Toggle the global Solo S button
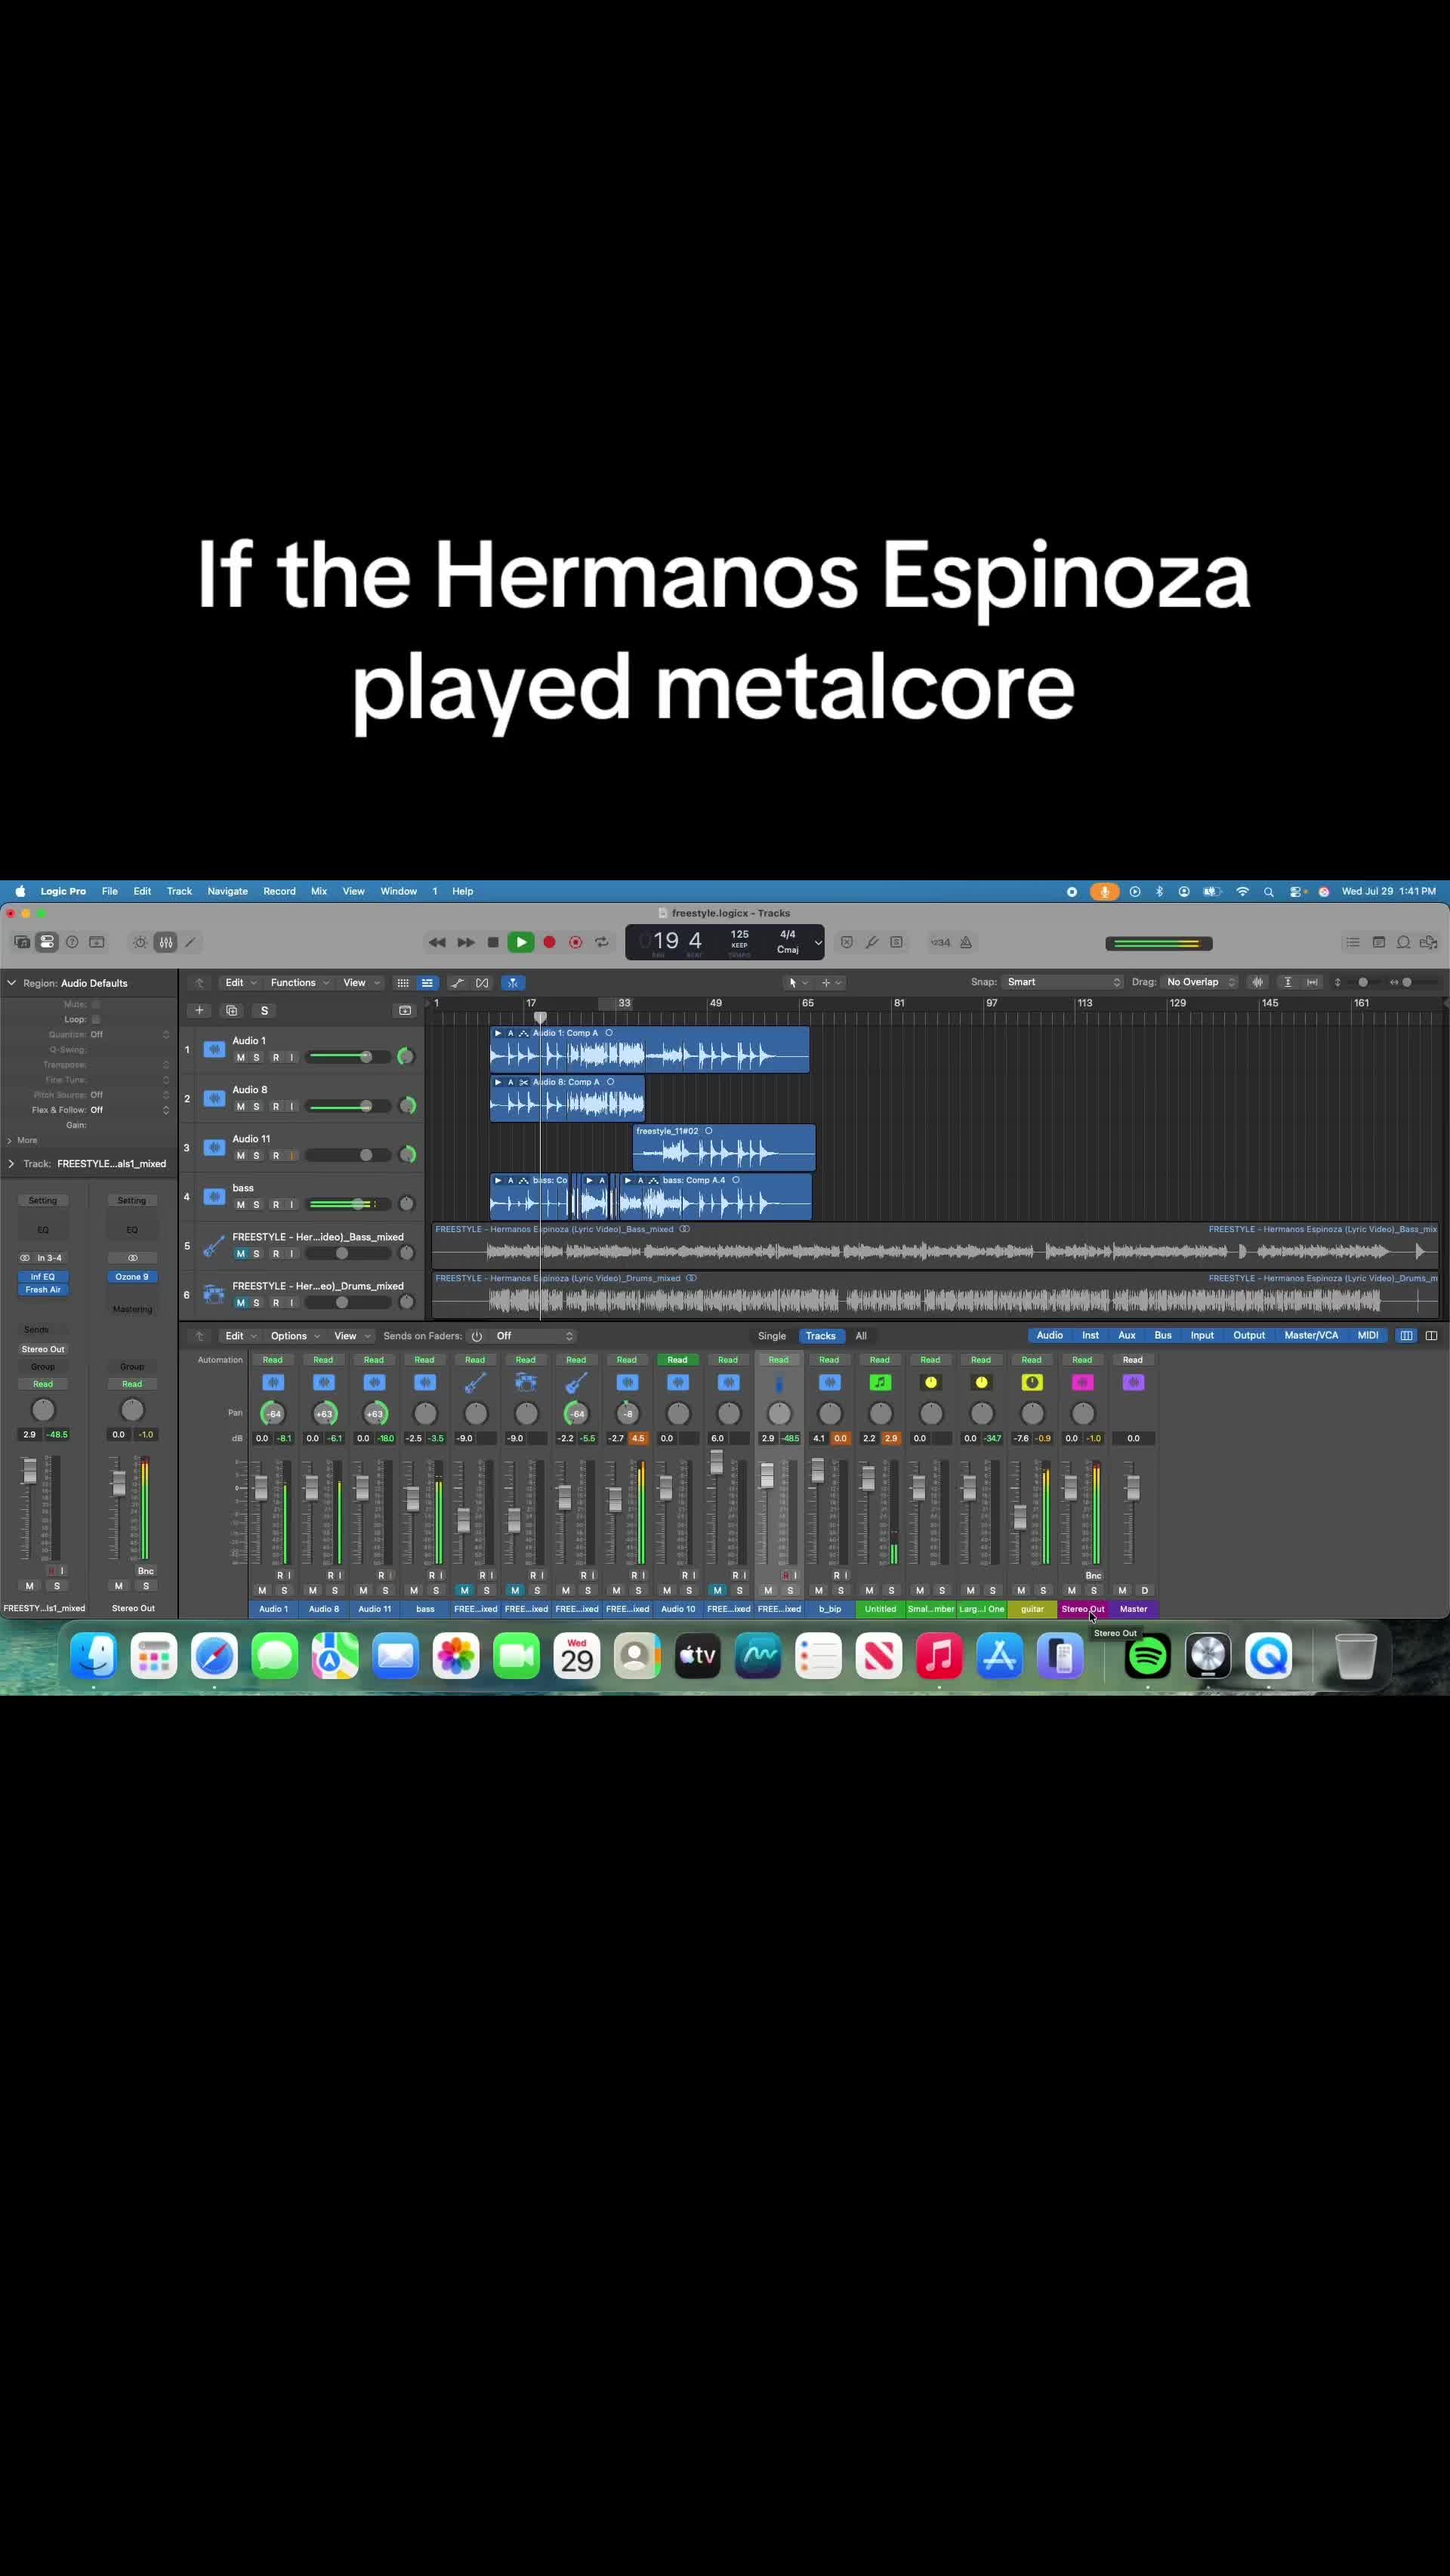Screen dimensions: 1450x2576 [264, 1010]
